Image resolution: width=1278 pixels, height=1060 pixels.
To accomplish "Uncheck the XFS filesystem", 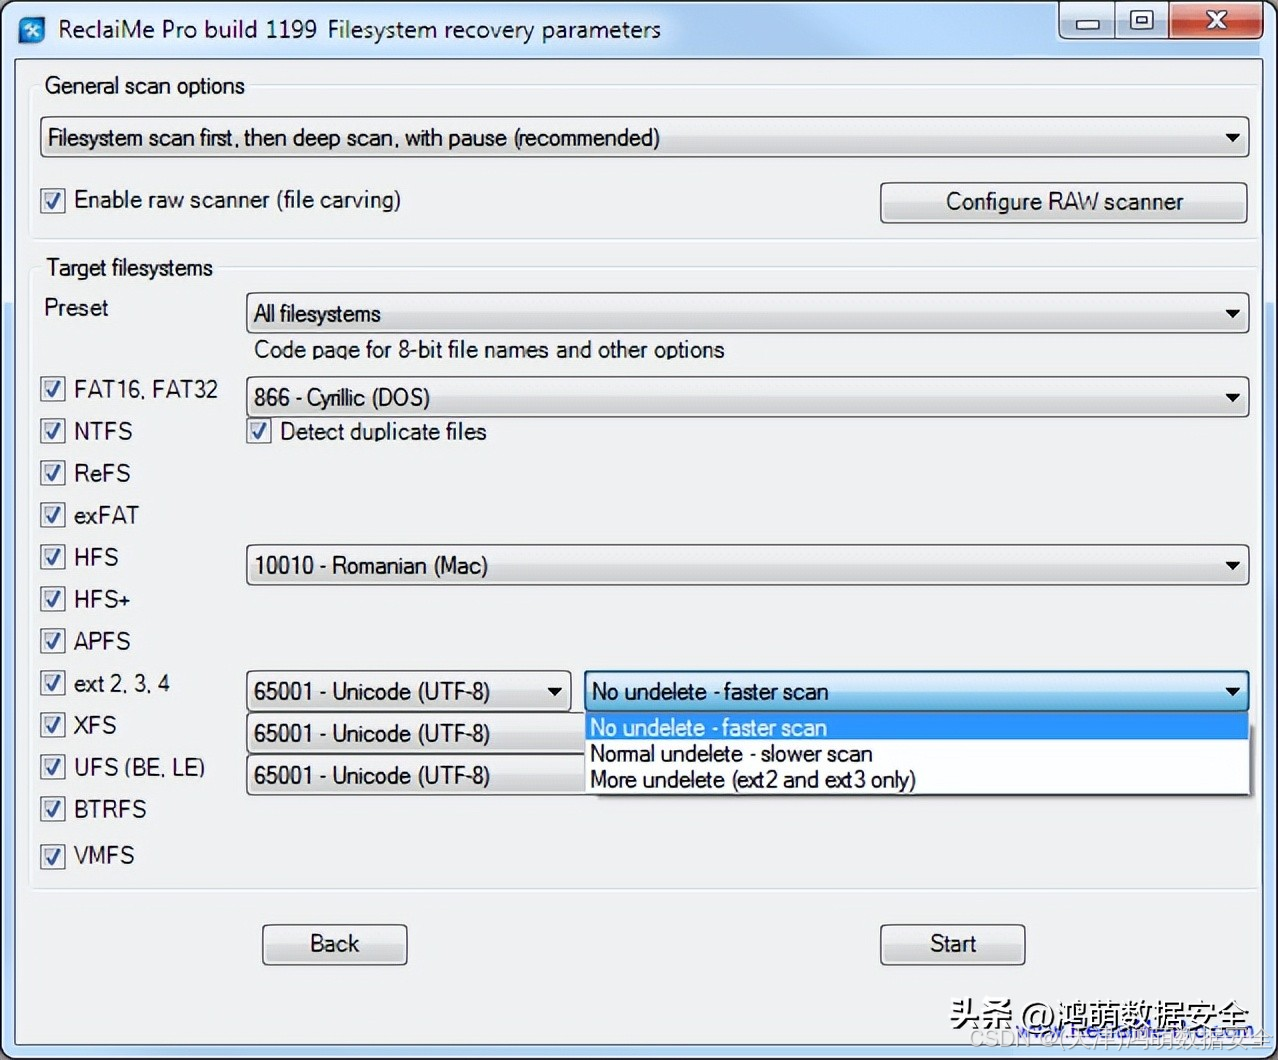I will 52,725.
